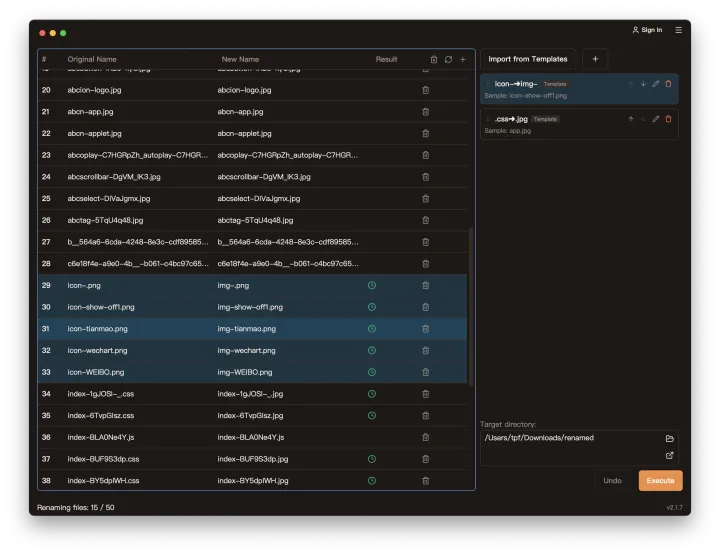This screenshot has width=720, height=554.
Task: Click the clear-all trash icon in table header
Action: [x=433, y=59]
